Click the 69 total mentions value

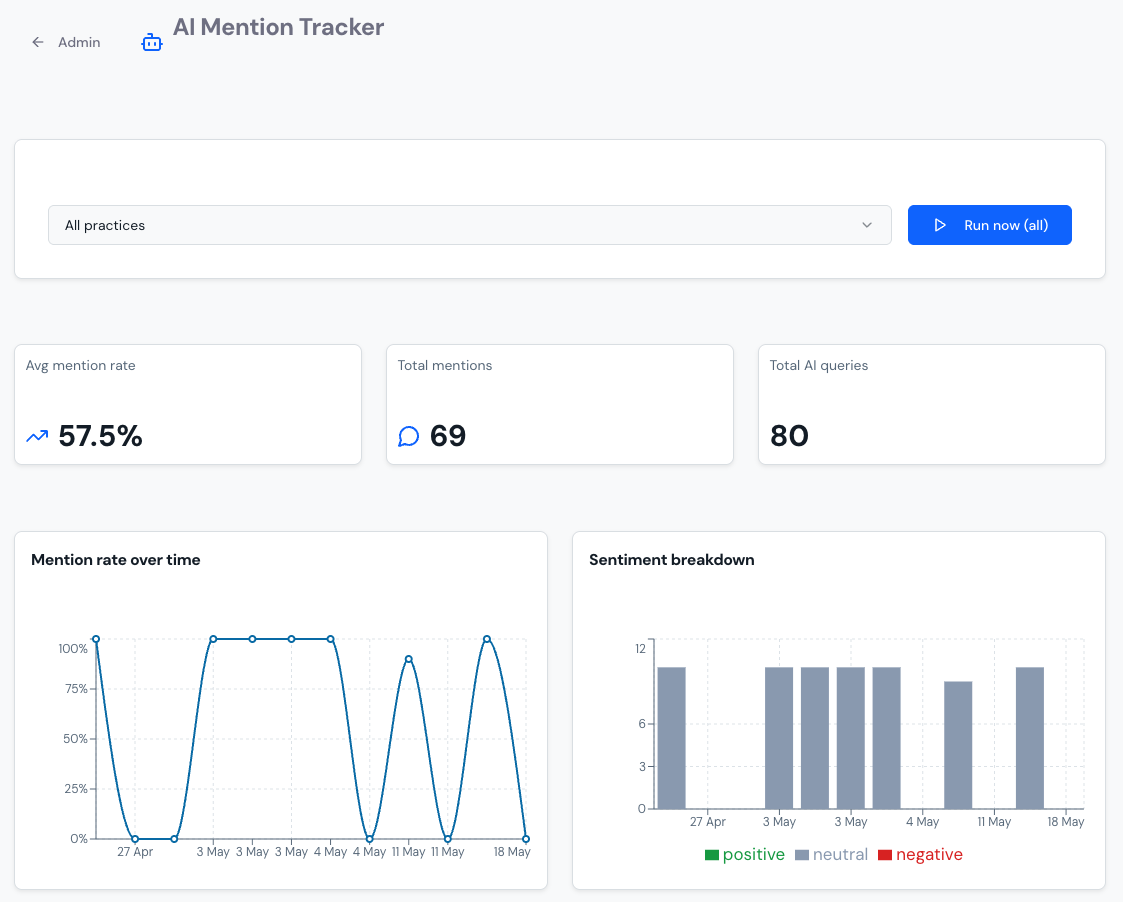[448, 436]
